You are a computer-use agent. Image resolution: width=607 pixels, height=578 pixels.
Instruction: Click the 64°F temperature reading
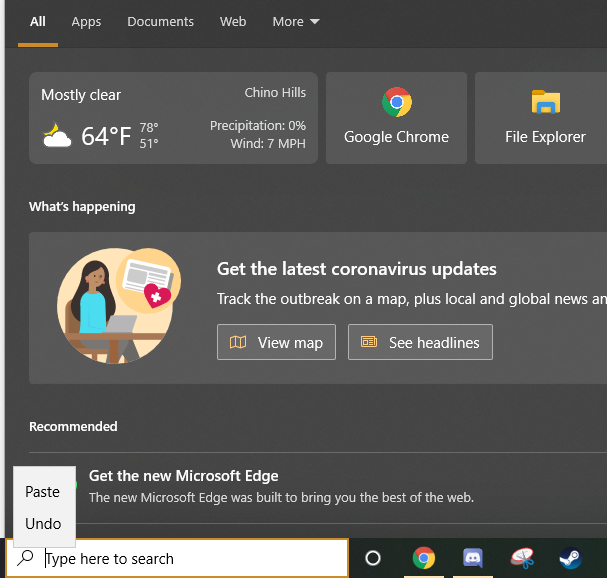pyautogui.click(x=106, y=136)
